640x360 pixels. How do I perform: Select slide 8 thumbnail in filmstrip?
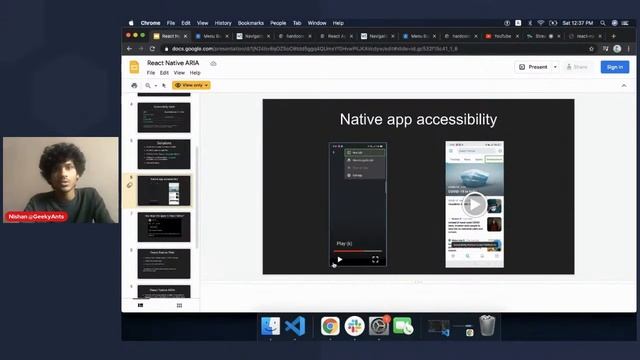point(164,264)
